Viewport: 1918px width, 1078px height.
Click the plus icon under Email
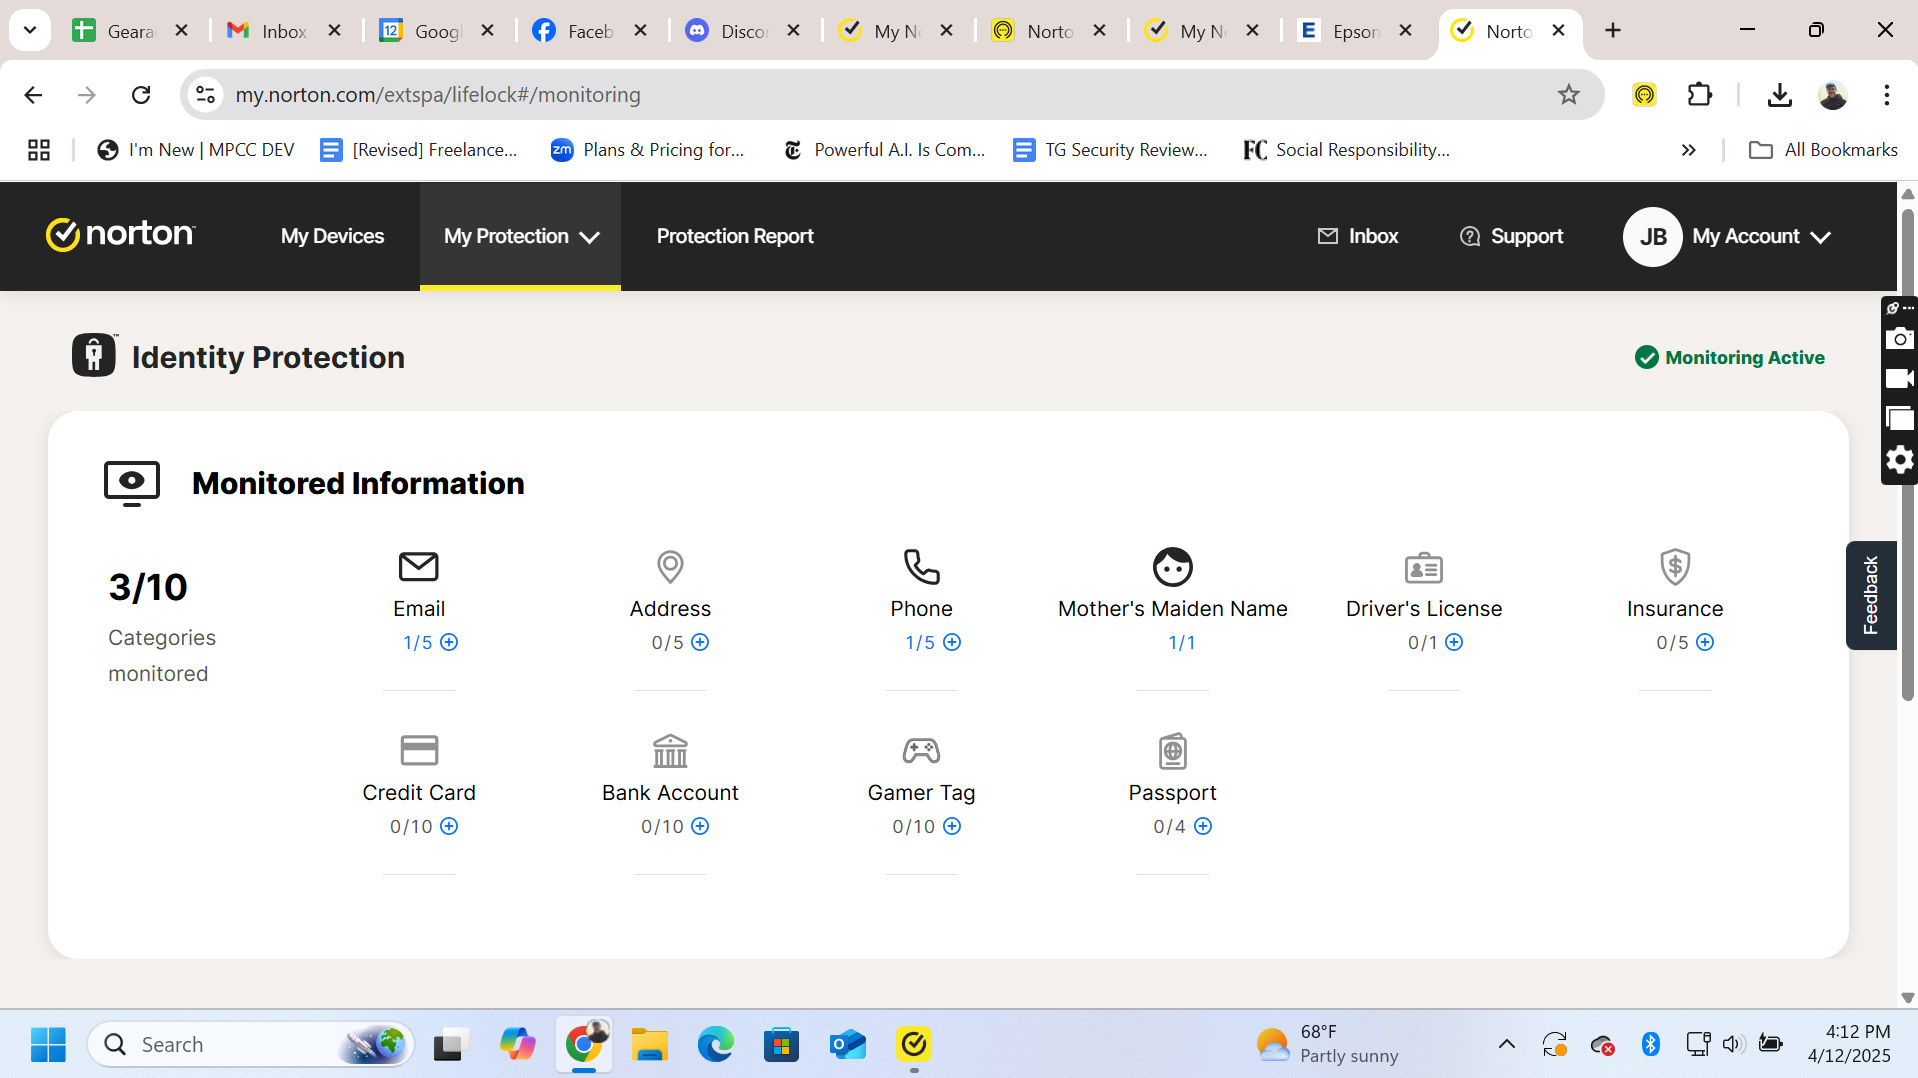pos(449,642)
